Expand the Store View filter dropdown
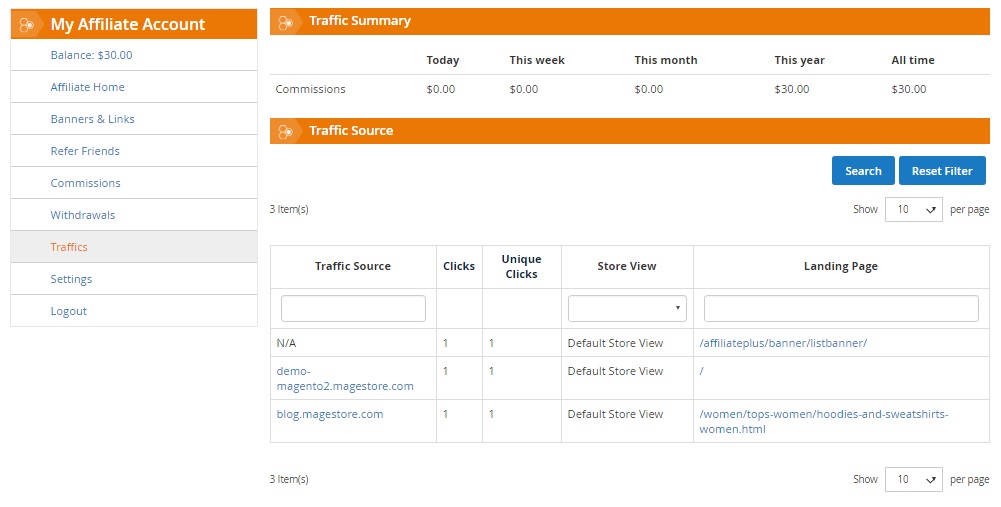Viewport: 1001px width, 507px height. (627, 308)
